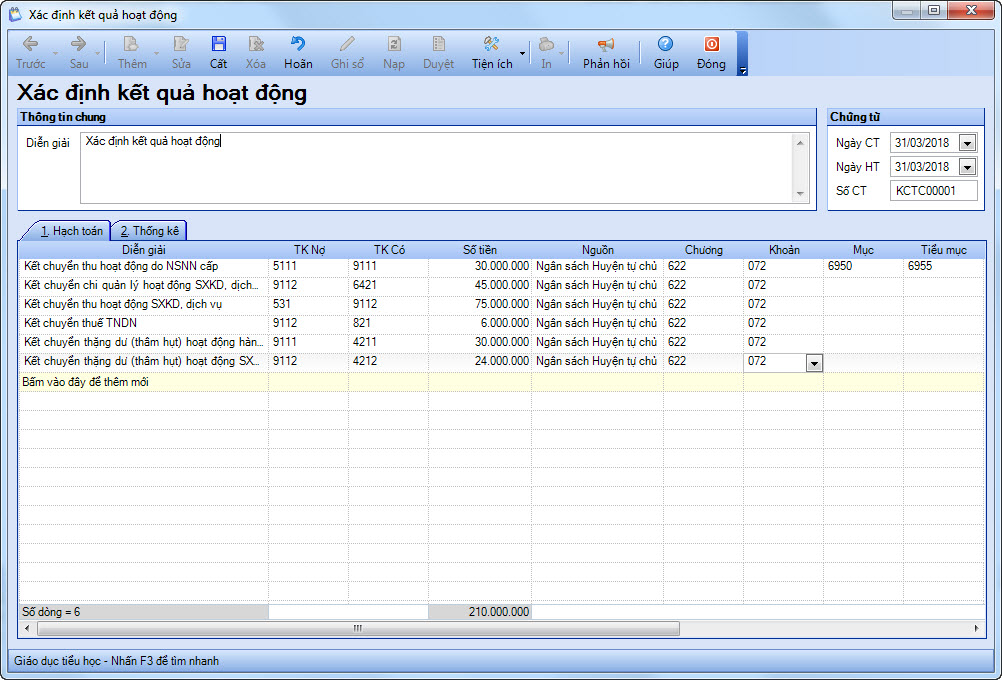1002x680 pixels.
Task: Click TK Có cell 4211
Action: tap(389, 343)
